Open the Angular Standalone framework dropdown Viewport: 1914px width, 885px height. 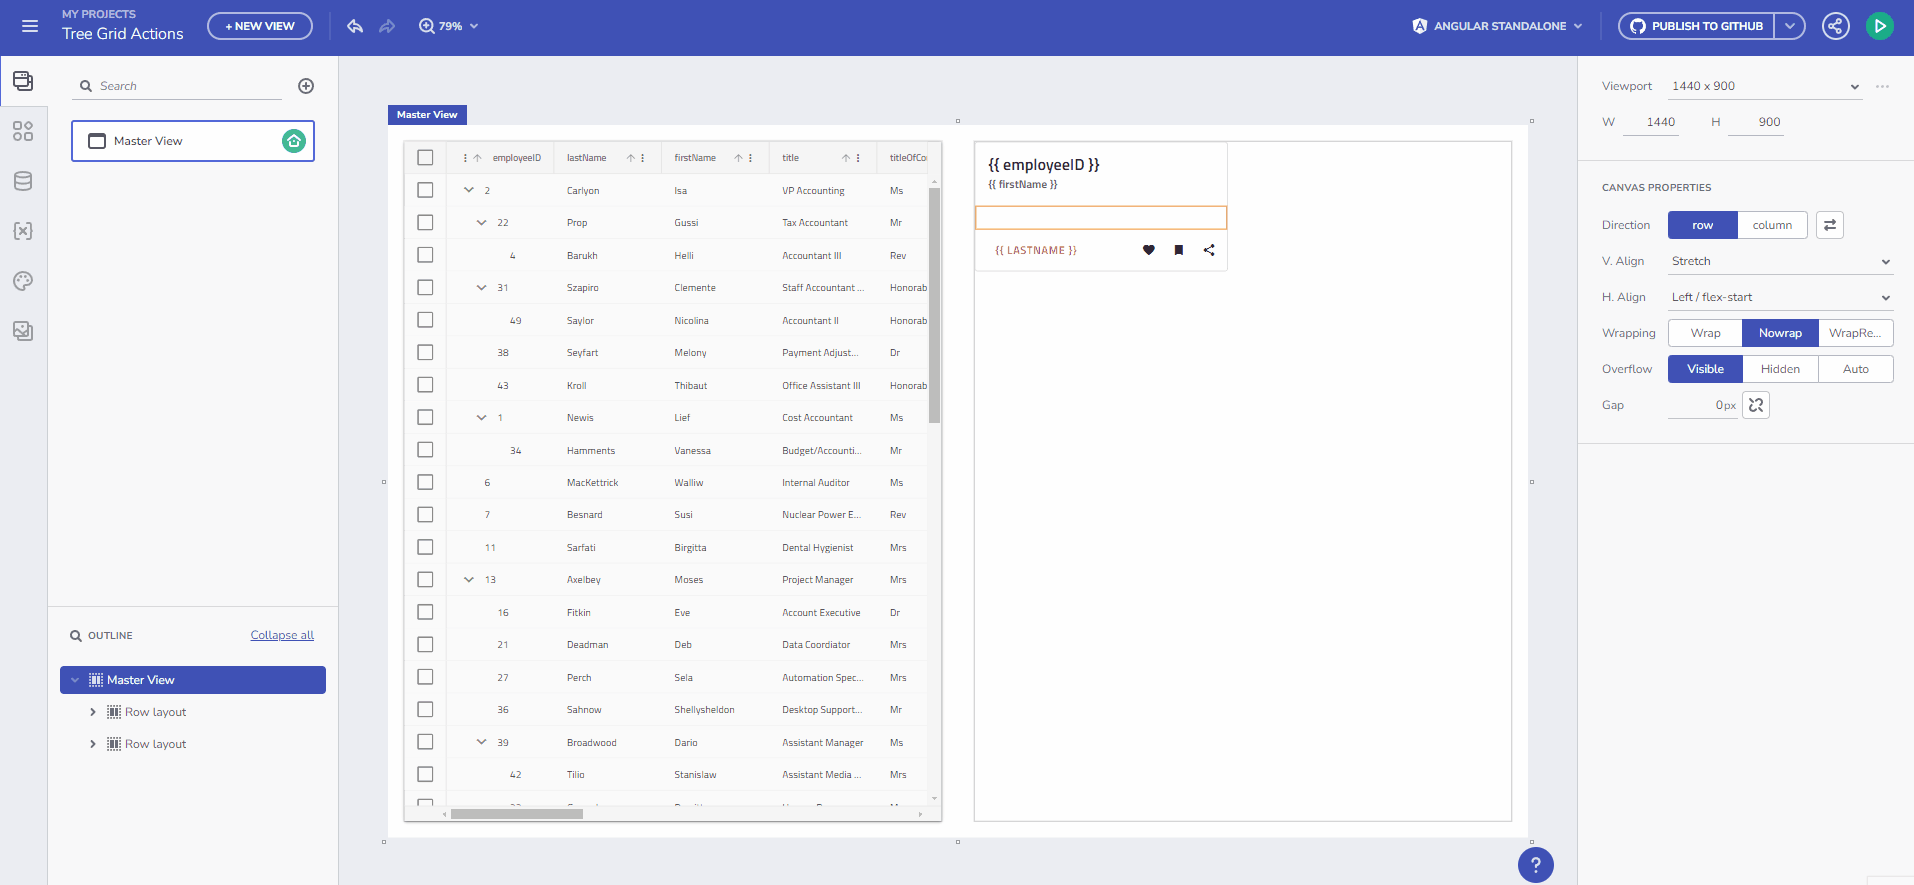click(1498, 26)
